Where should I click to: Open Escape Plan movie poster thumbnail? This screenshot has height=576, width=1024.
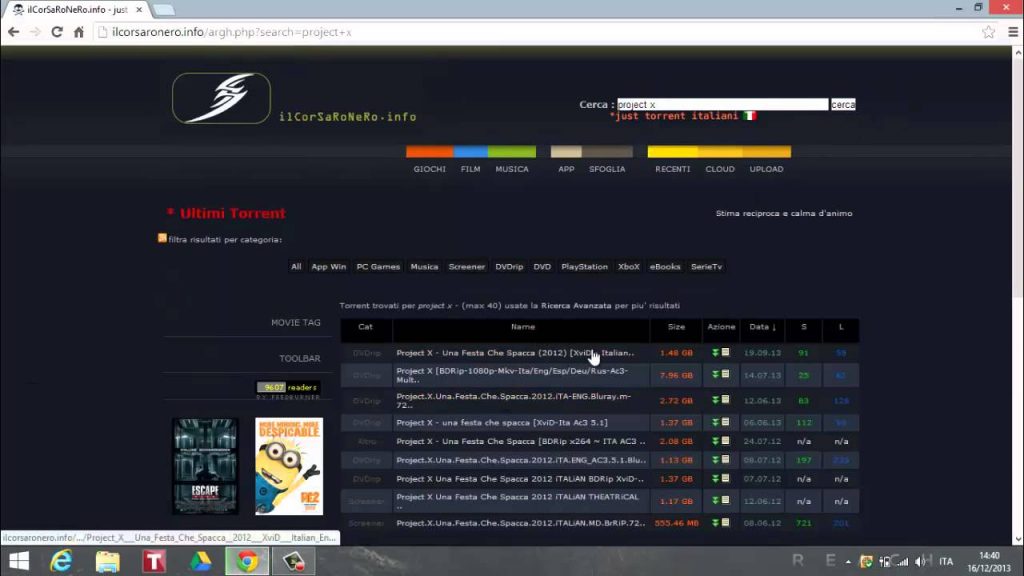click(205, 466)
